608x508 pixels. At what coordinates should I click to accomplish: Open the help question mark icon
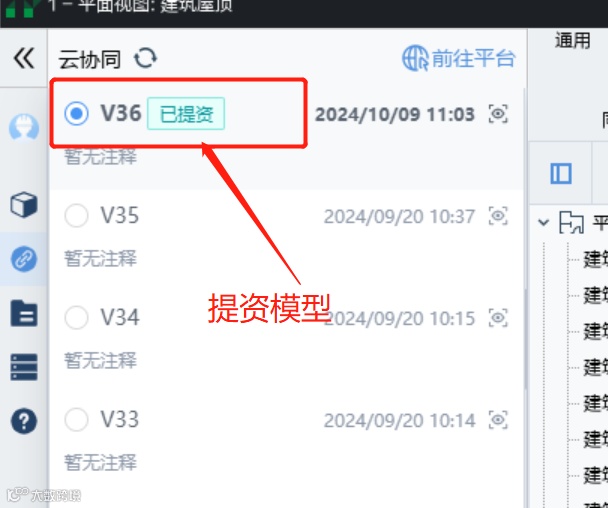[x=24, y=421]
